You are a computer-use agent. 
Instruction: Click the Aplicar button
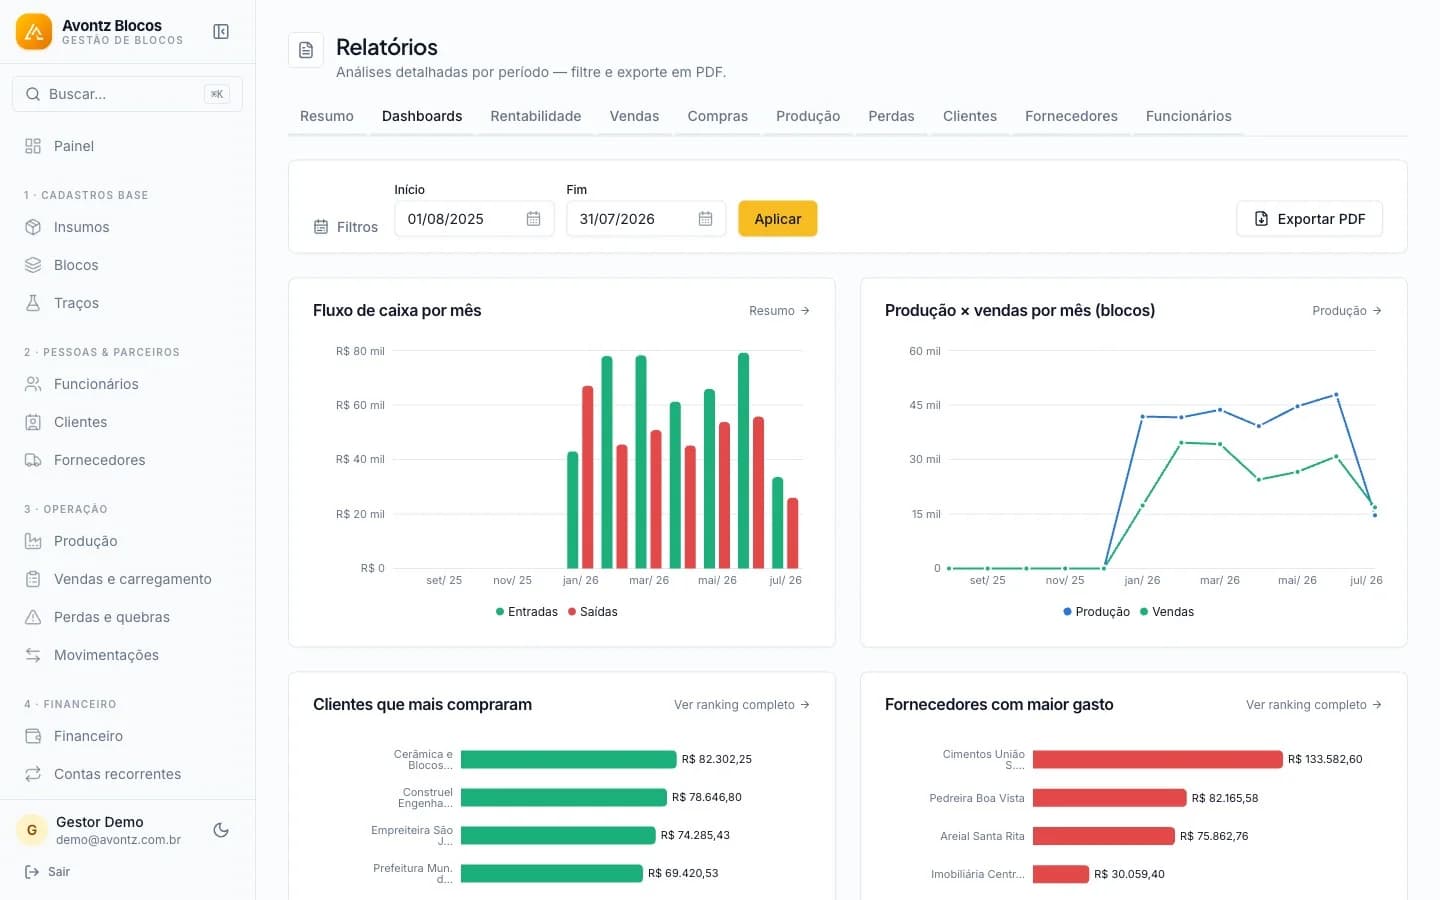(x=778, y=219)
